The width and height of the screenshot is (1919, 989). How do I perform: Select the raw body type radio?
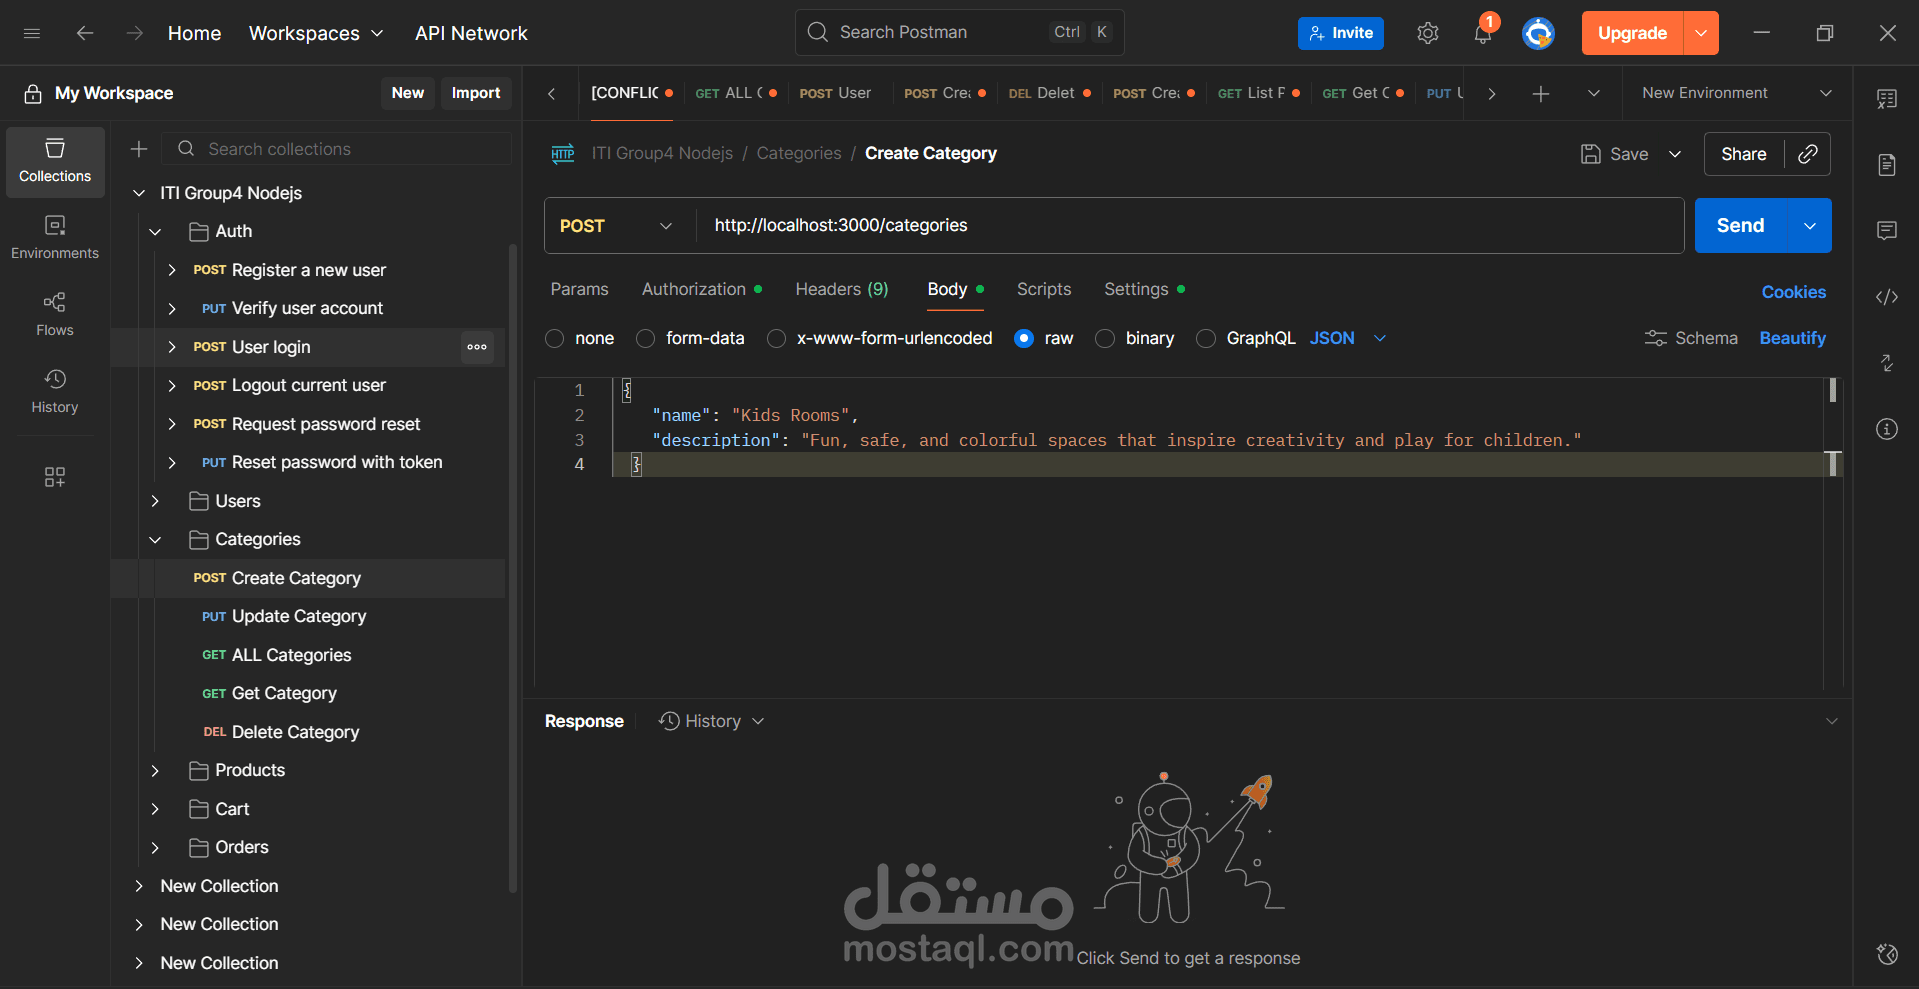coord(1024,339)
